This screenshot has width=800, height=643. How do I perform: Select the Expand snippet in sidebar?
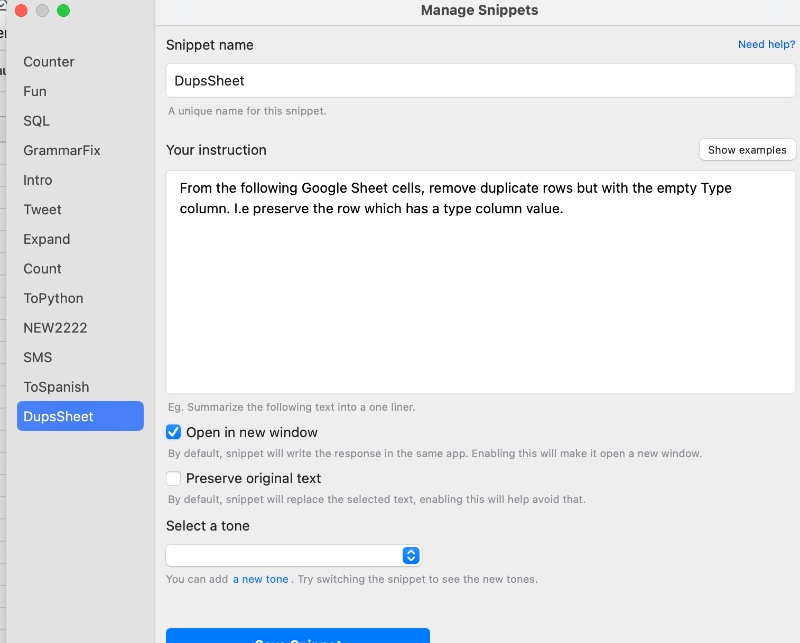pyautogui.click(x=47, y=239)
